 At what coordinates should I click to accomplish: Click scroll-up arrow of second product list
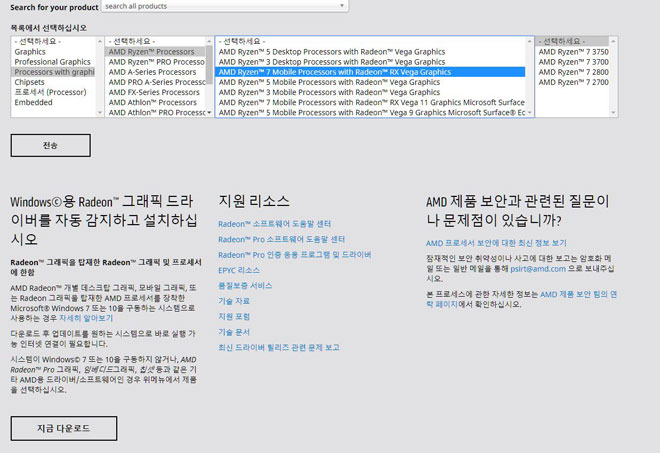209,41
